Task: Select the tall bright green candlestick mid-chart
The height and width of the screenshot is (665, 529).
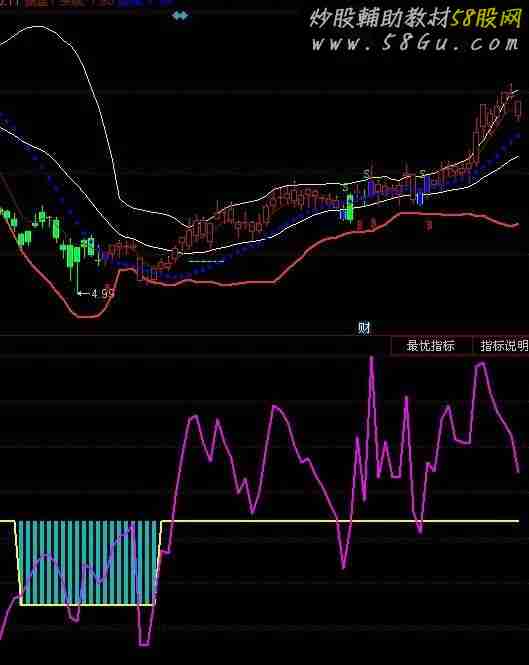Action: coord(350,207)
